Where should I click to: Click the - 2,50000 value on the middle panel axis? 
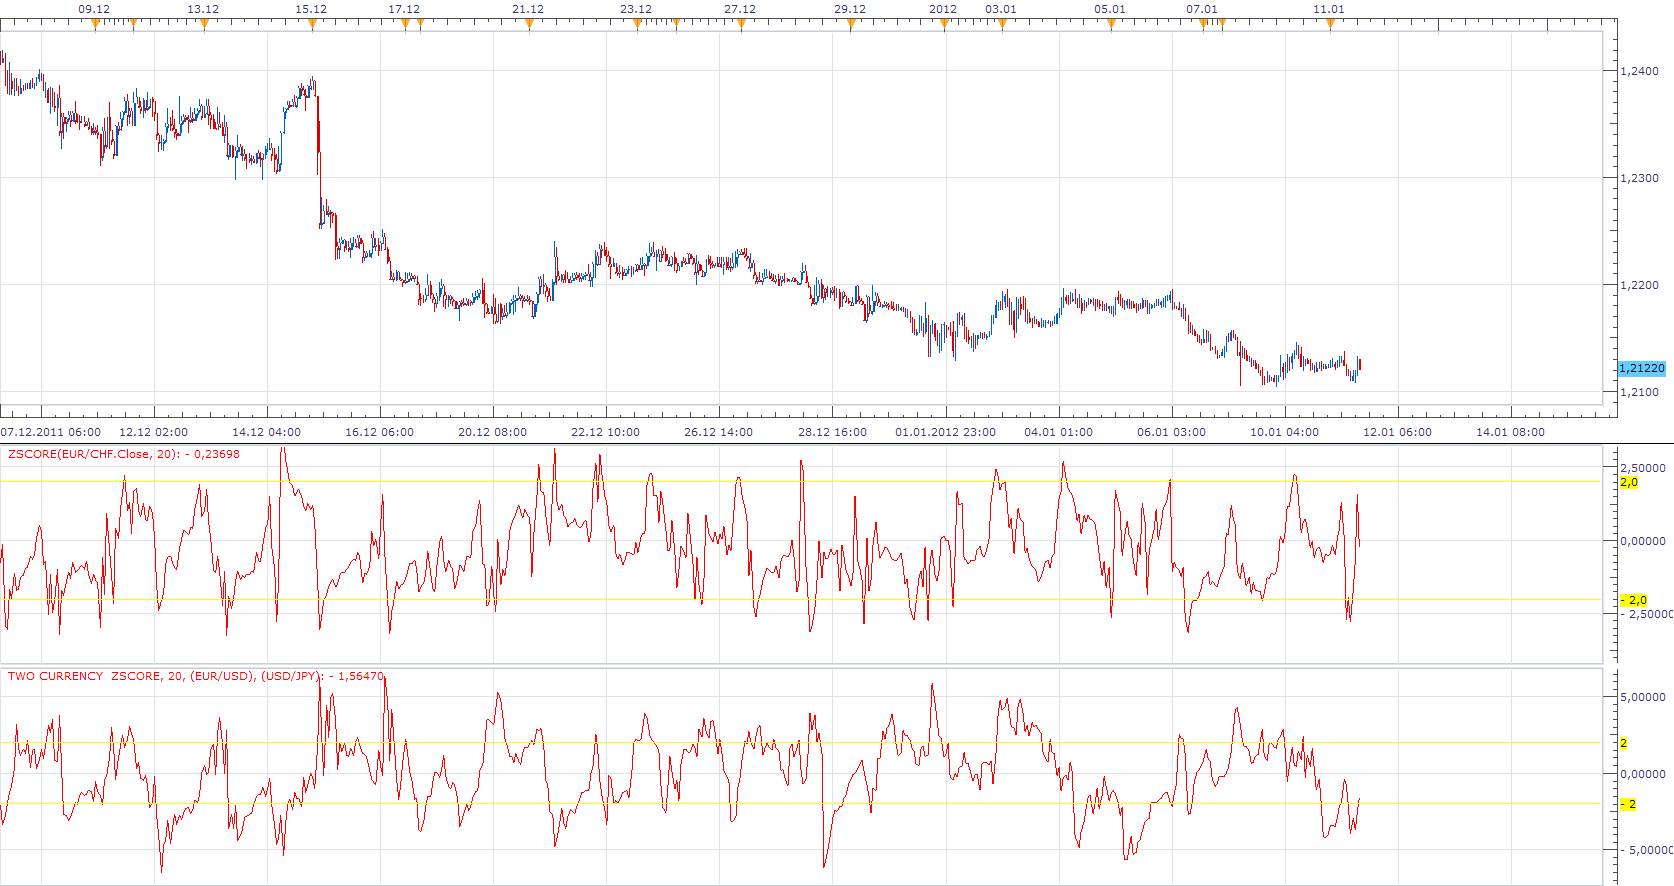click(1645, 614)
